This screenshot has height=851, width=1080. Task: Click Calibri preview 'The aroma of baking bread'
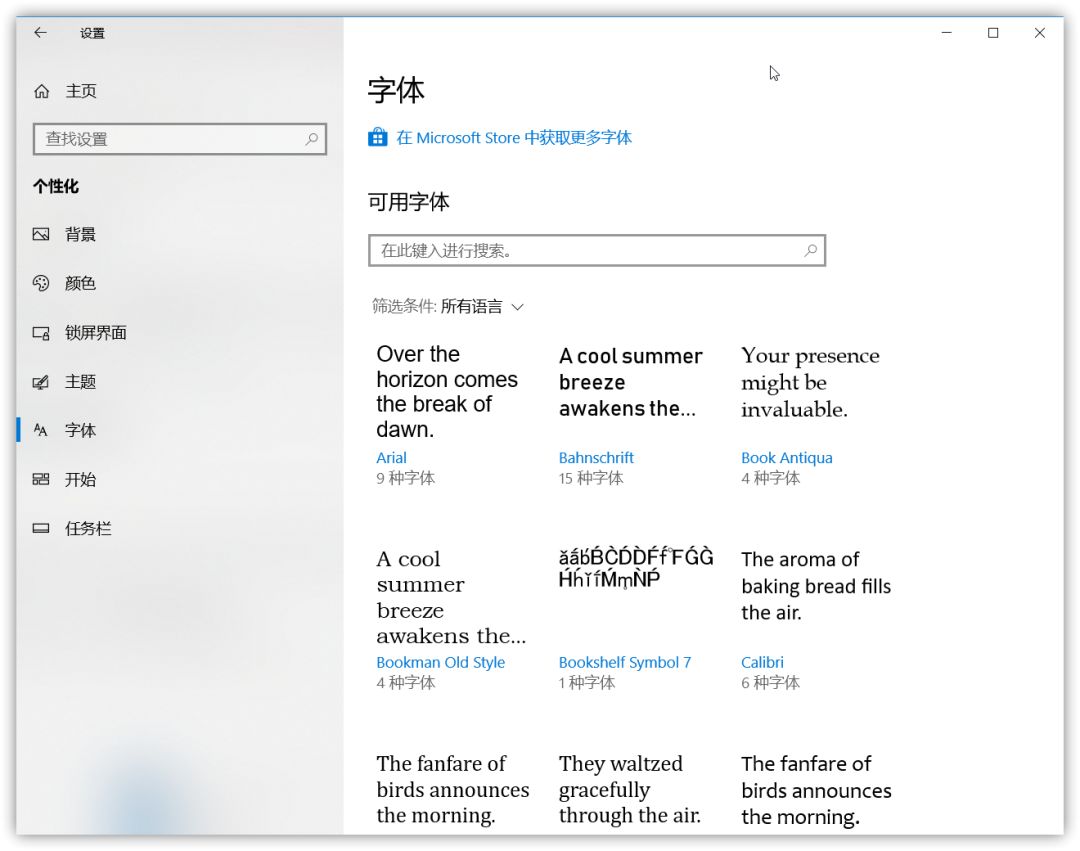816,586
